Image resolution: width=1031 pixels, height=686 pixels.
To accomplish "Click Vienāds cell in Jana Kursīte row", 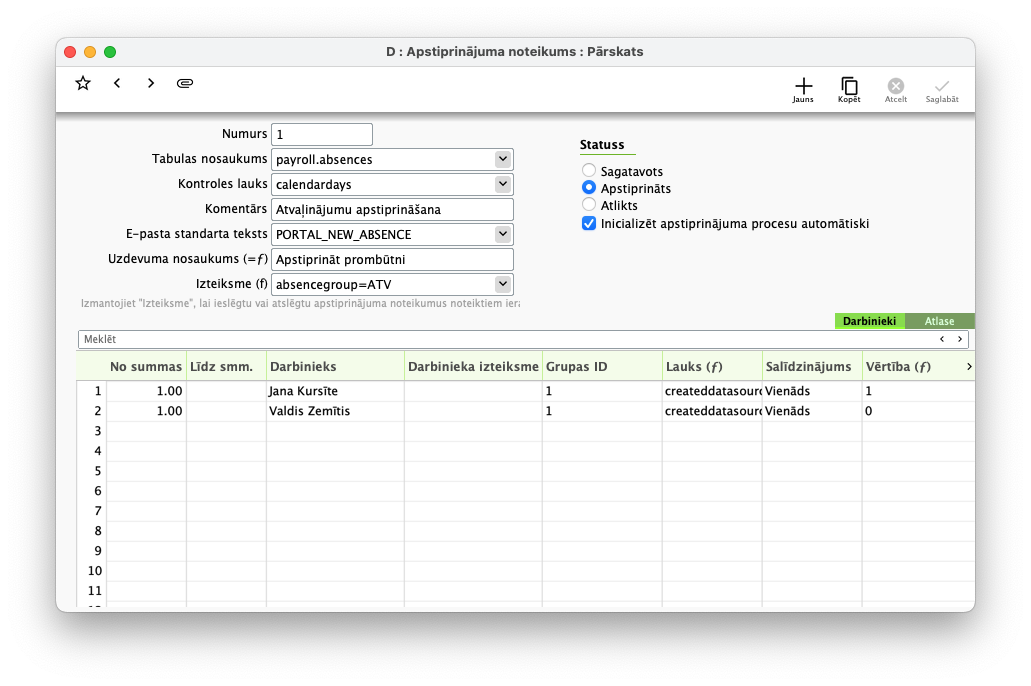I will [x=812, y=391].
